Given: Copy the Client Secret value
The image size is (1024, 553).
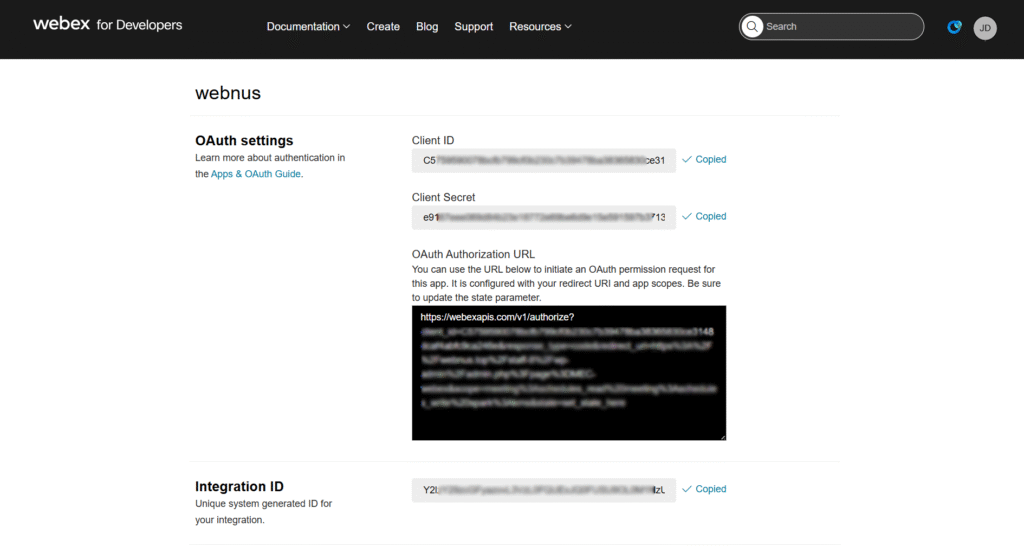Looking at the screenshot, I should (704, 216).
